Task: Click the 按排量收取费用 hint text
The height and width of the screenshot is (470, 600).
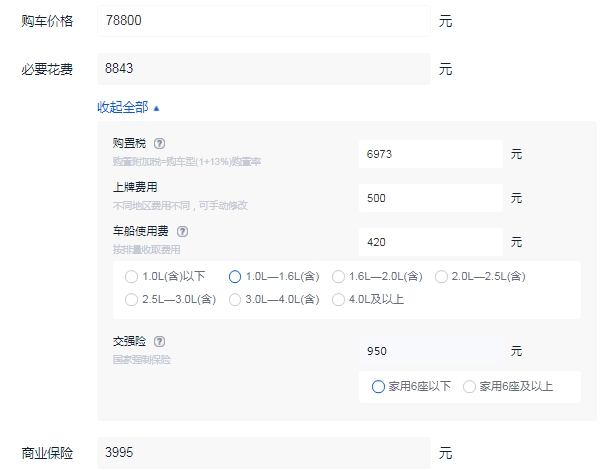Action: point(147,250)
